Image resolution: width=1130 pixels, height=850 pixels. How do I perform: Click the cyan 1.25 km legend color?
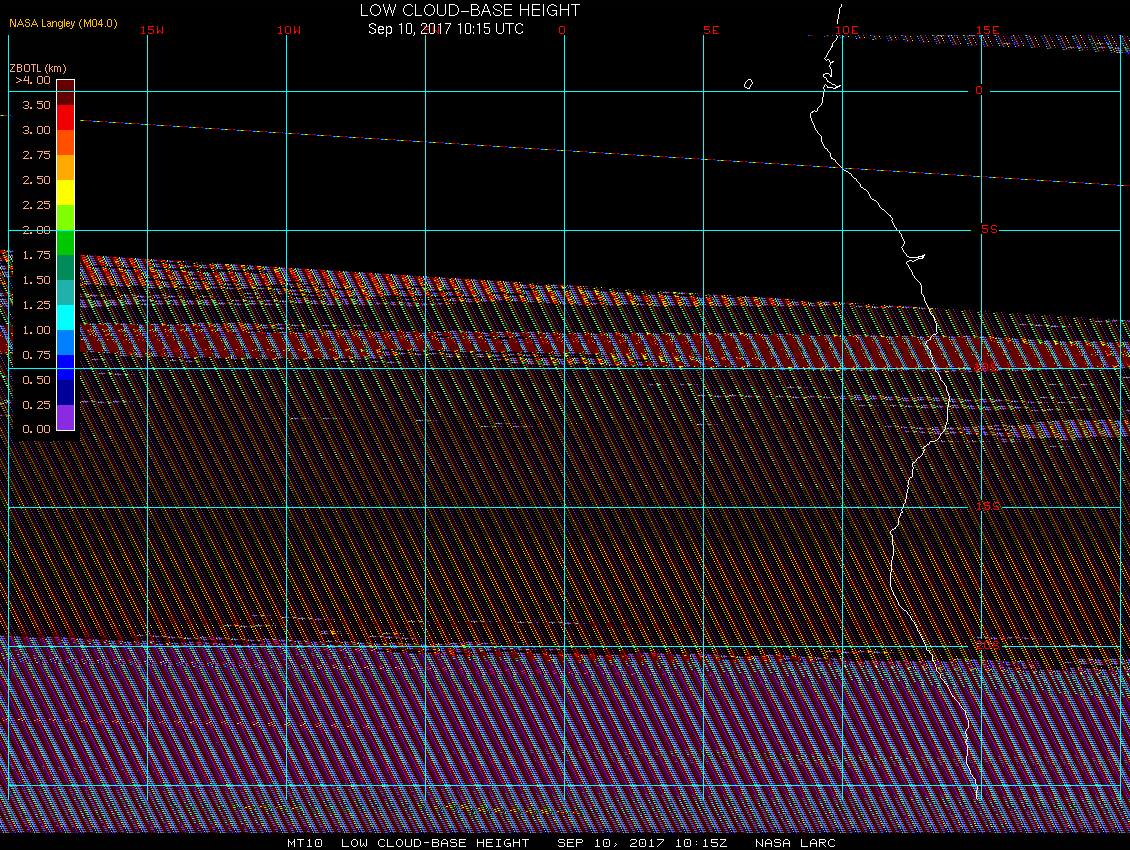[66, 317]
